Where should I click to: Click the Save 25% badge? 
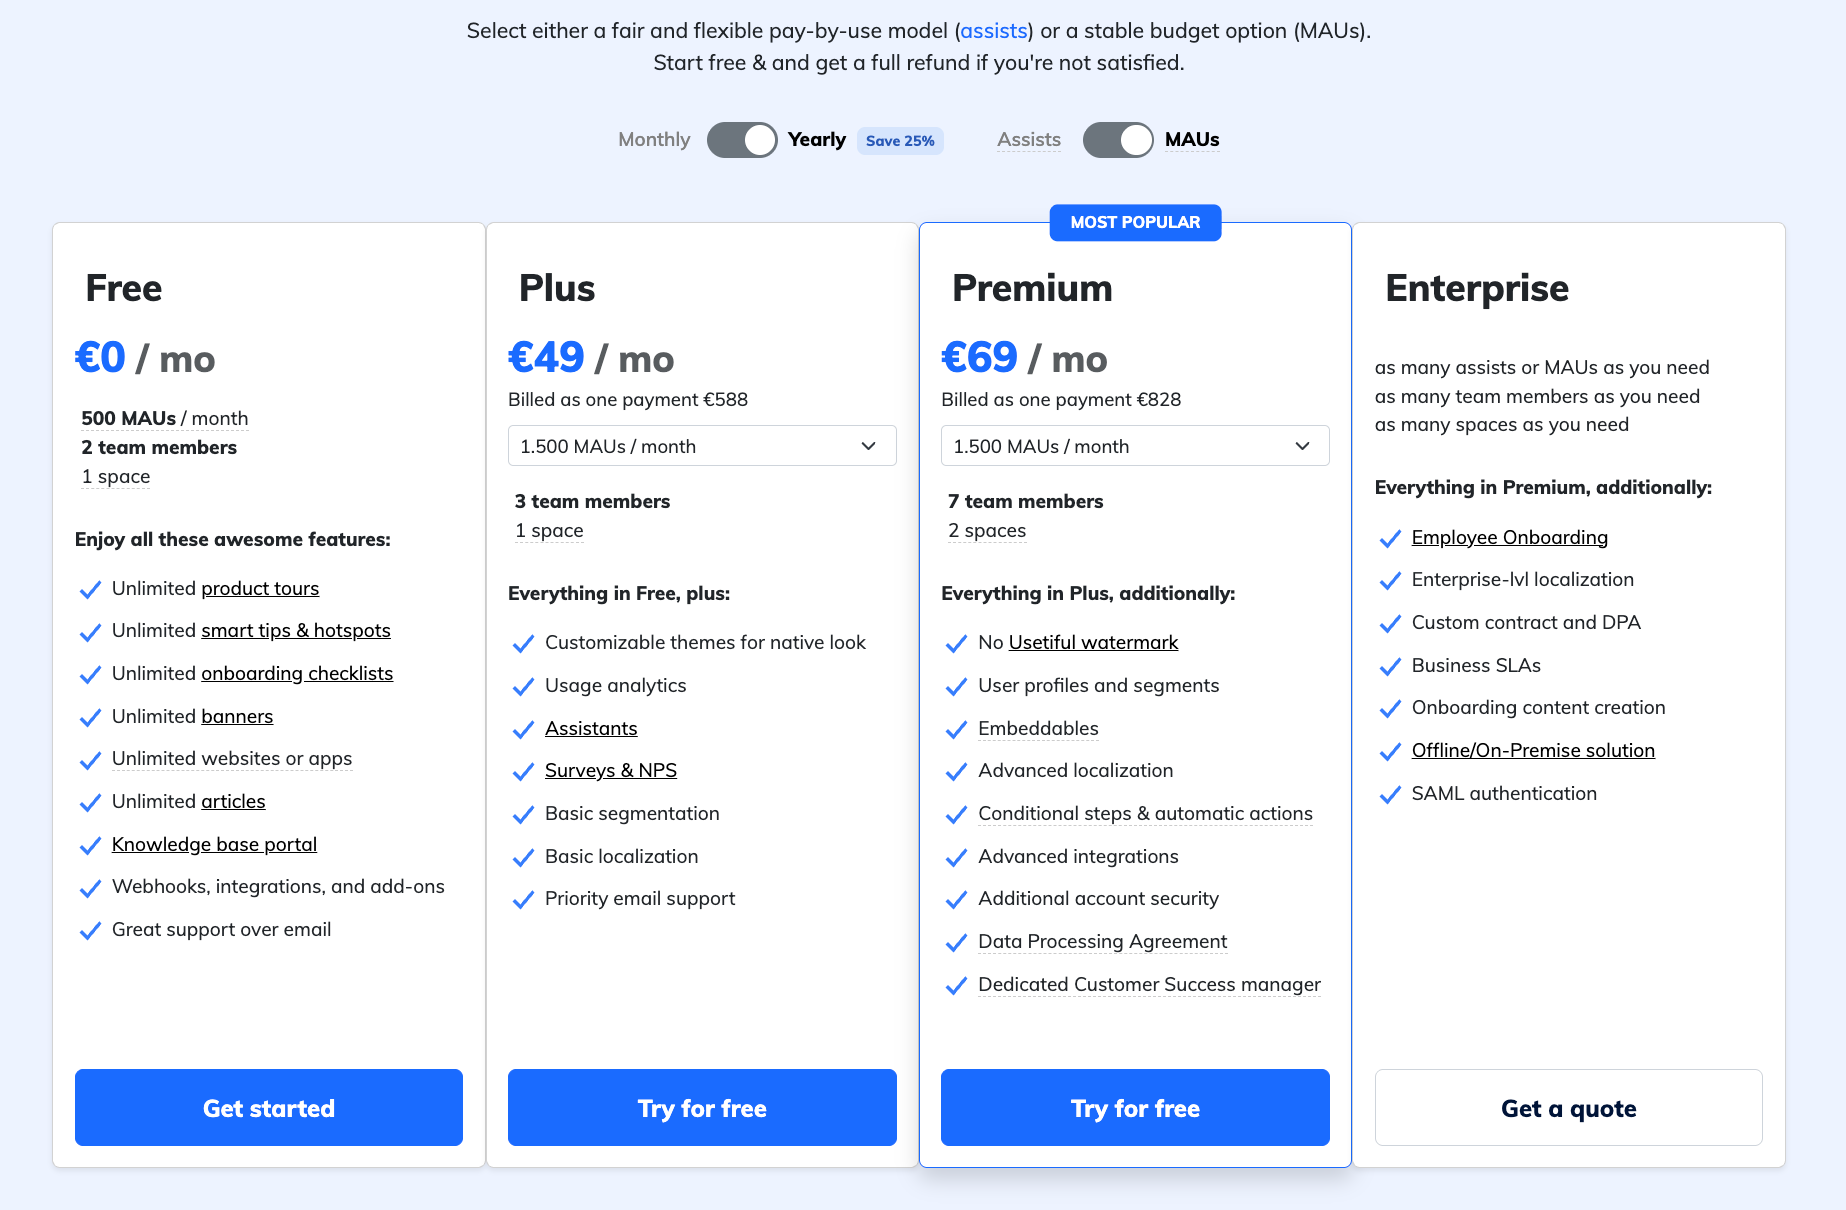click(x=900, y=141)
